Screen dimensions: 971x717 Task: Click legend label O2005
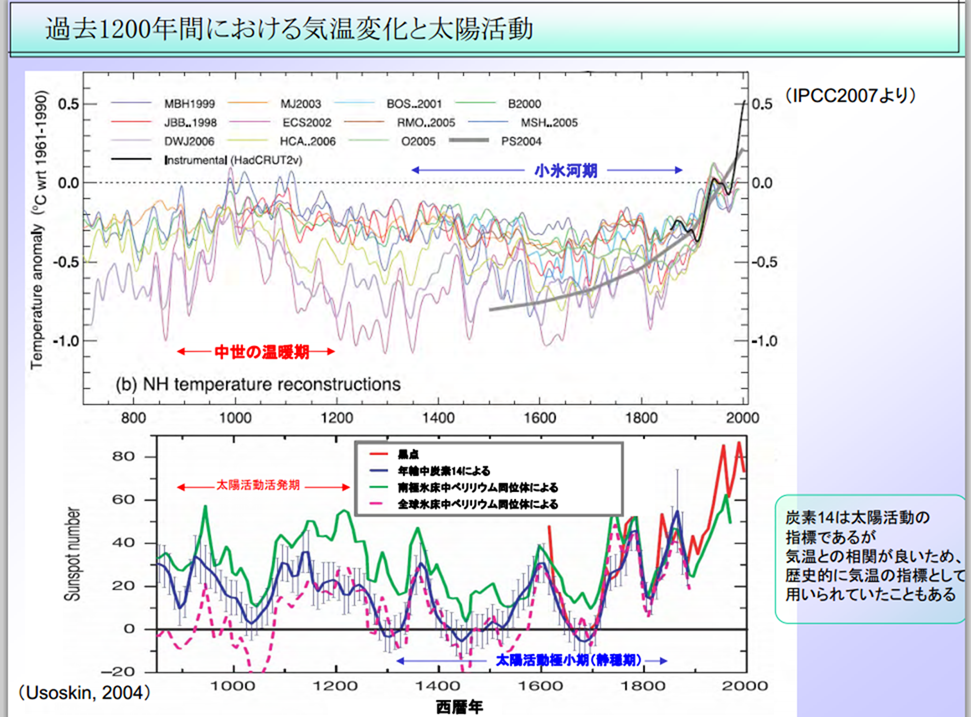click(x=419, y=141)
